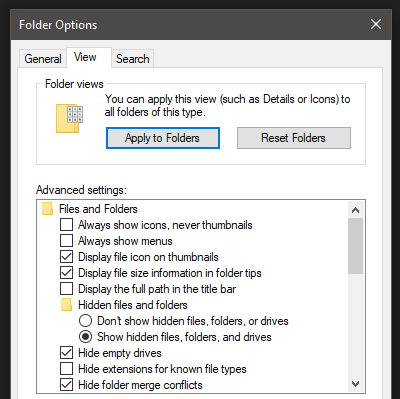400x399 pixels.
Task: Uncheck Hide folder merge conflicts
Action: click(x=66, y=385)
